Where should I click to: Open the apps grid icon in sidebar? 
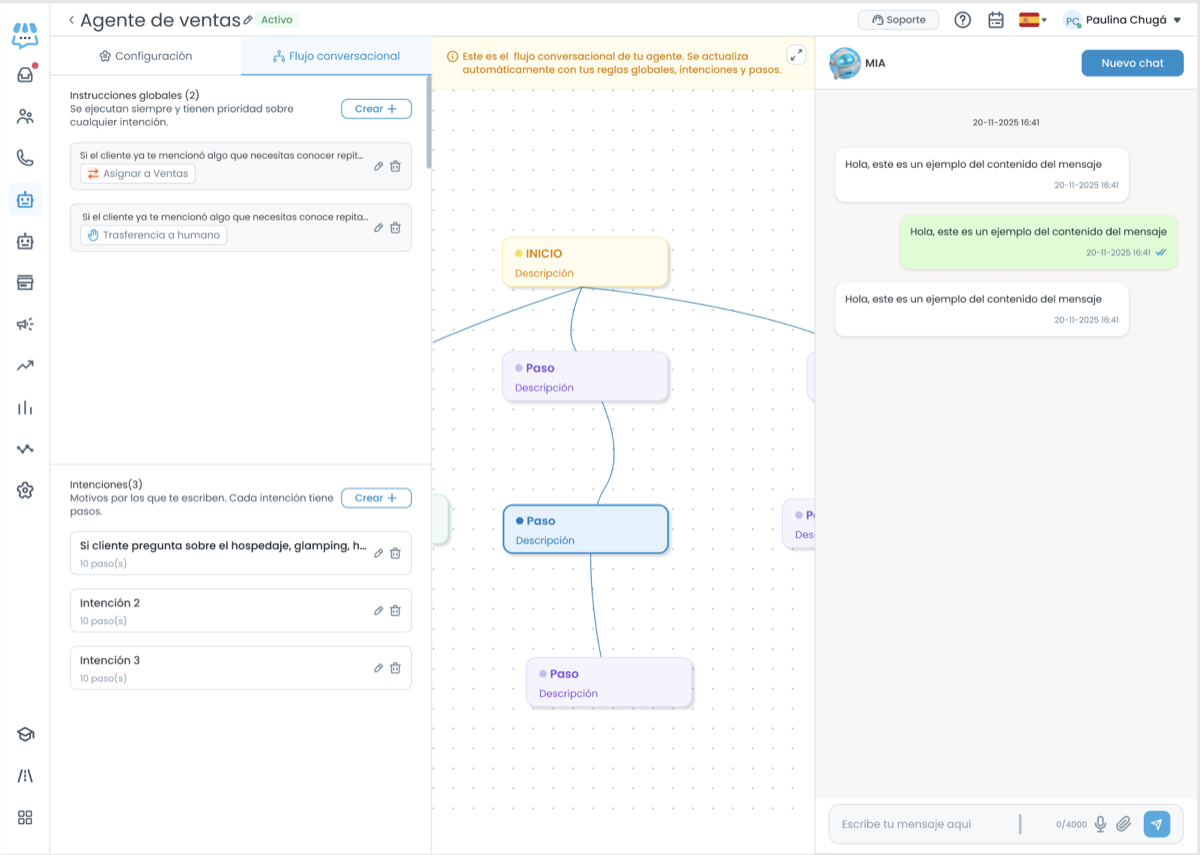25,817
